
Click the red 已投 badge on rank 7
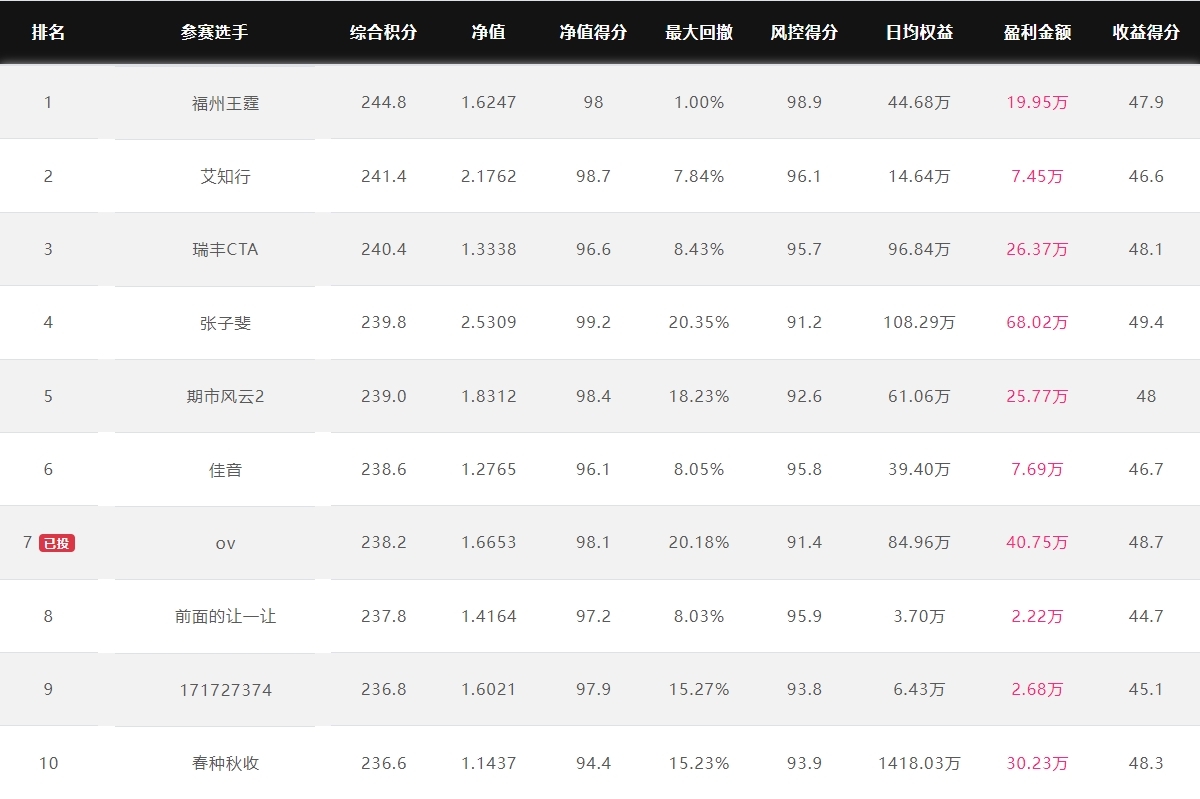pyautogui.click(x=57, y=543)
